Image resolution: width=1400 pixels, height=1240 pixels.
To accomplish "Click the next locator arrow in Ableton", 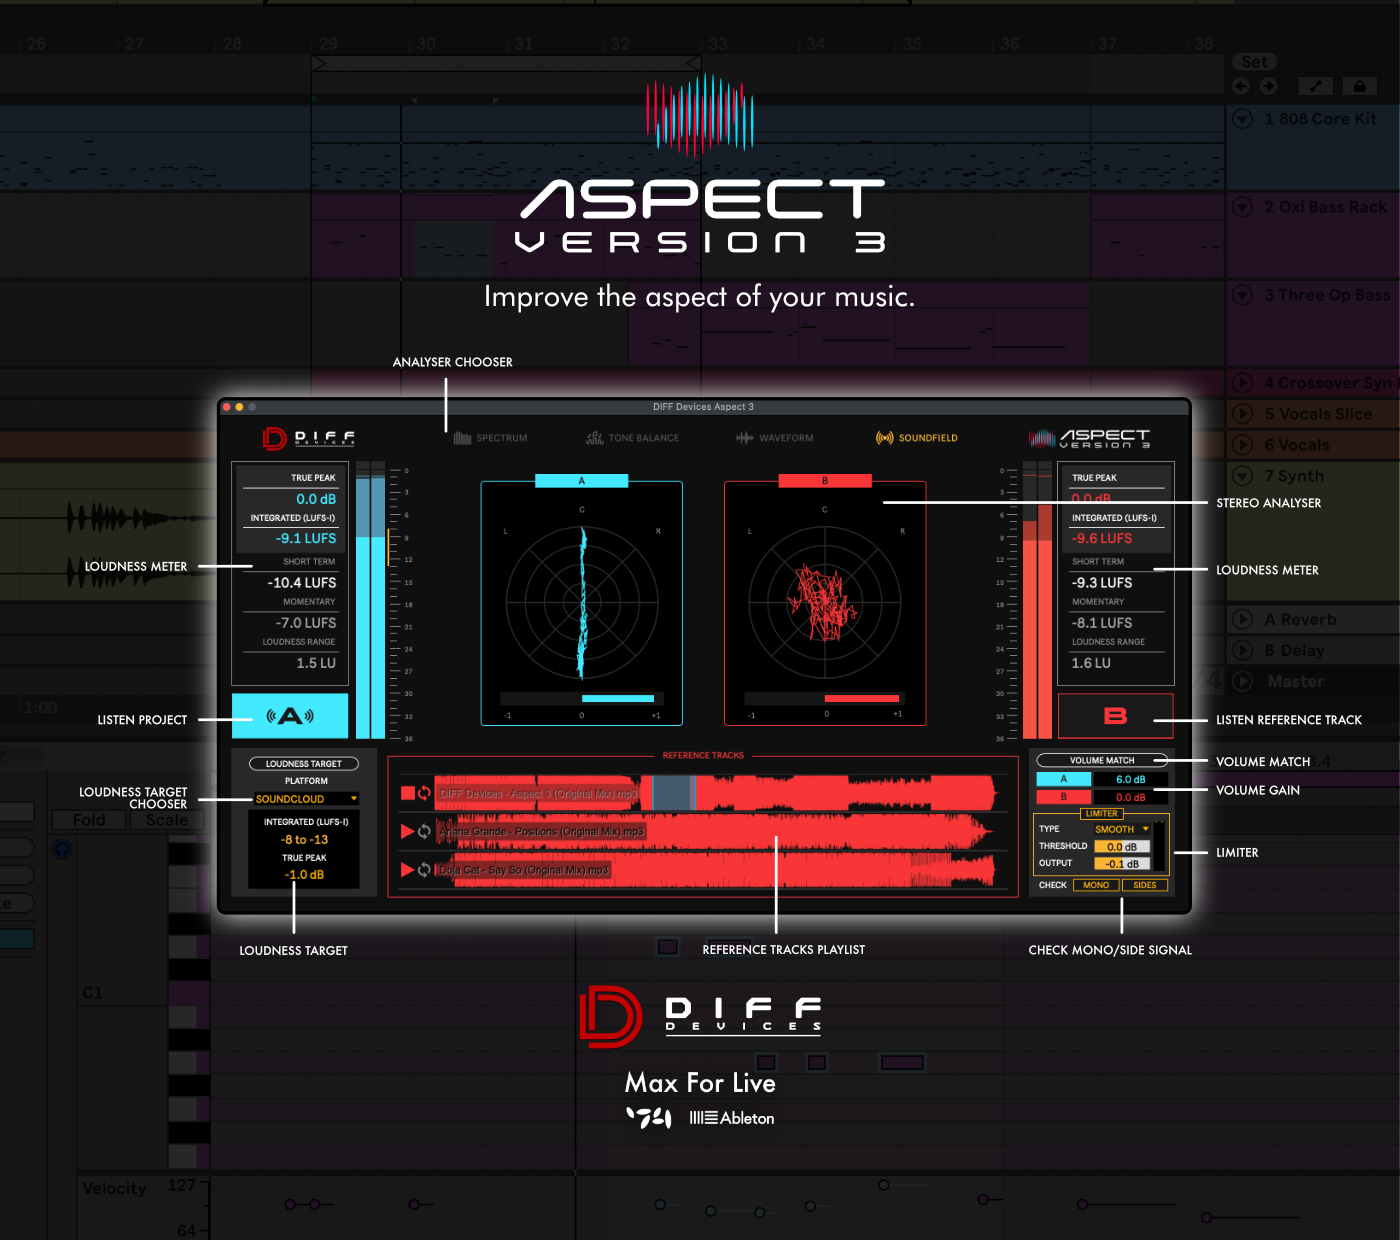I will 1268,86.
